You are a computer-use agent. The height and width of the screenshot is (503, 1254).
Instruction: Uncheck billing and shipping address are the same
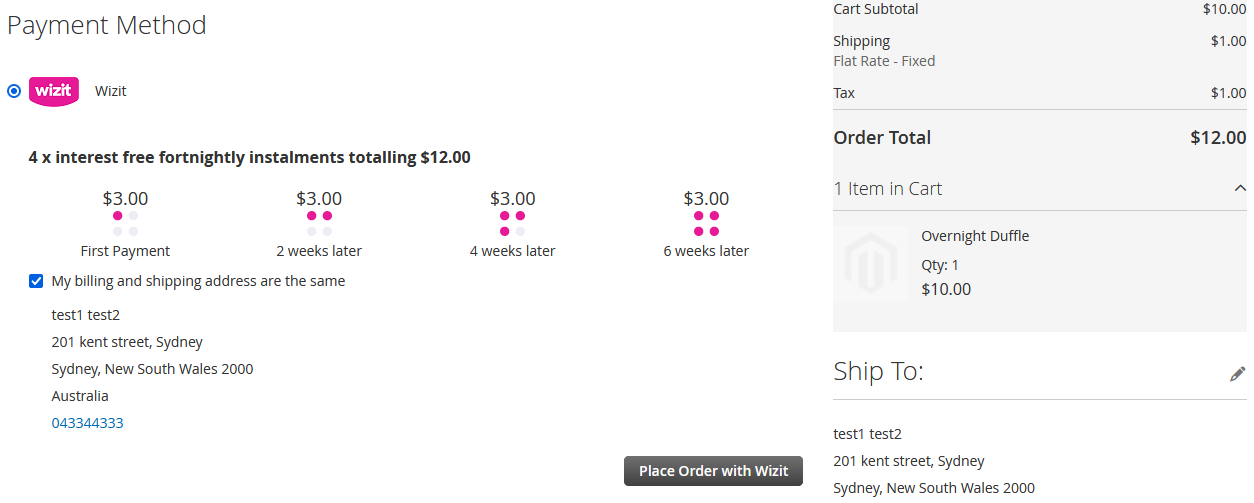coord(36,281)
